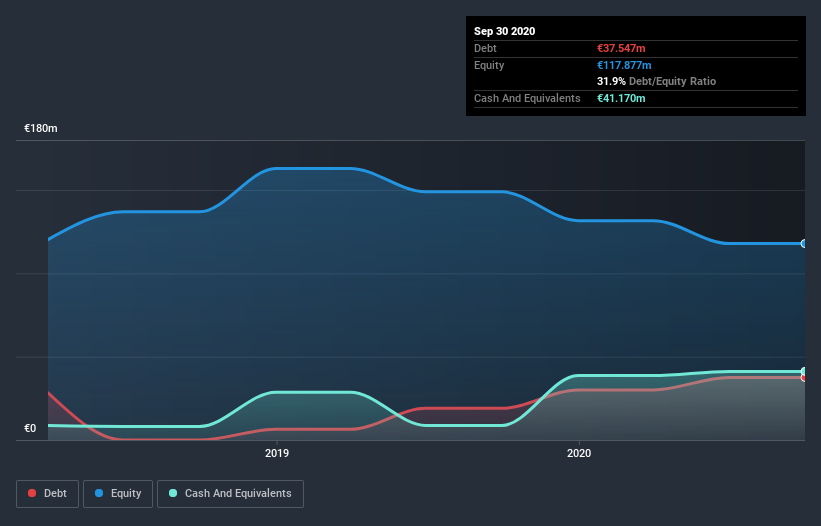821x526 pixels.
Task: Click the €37.547m debt value
Action: (621, 48)
